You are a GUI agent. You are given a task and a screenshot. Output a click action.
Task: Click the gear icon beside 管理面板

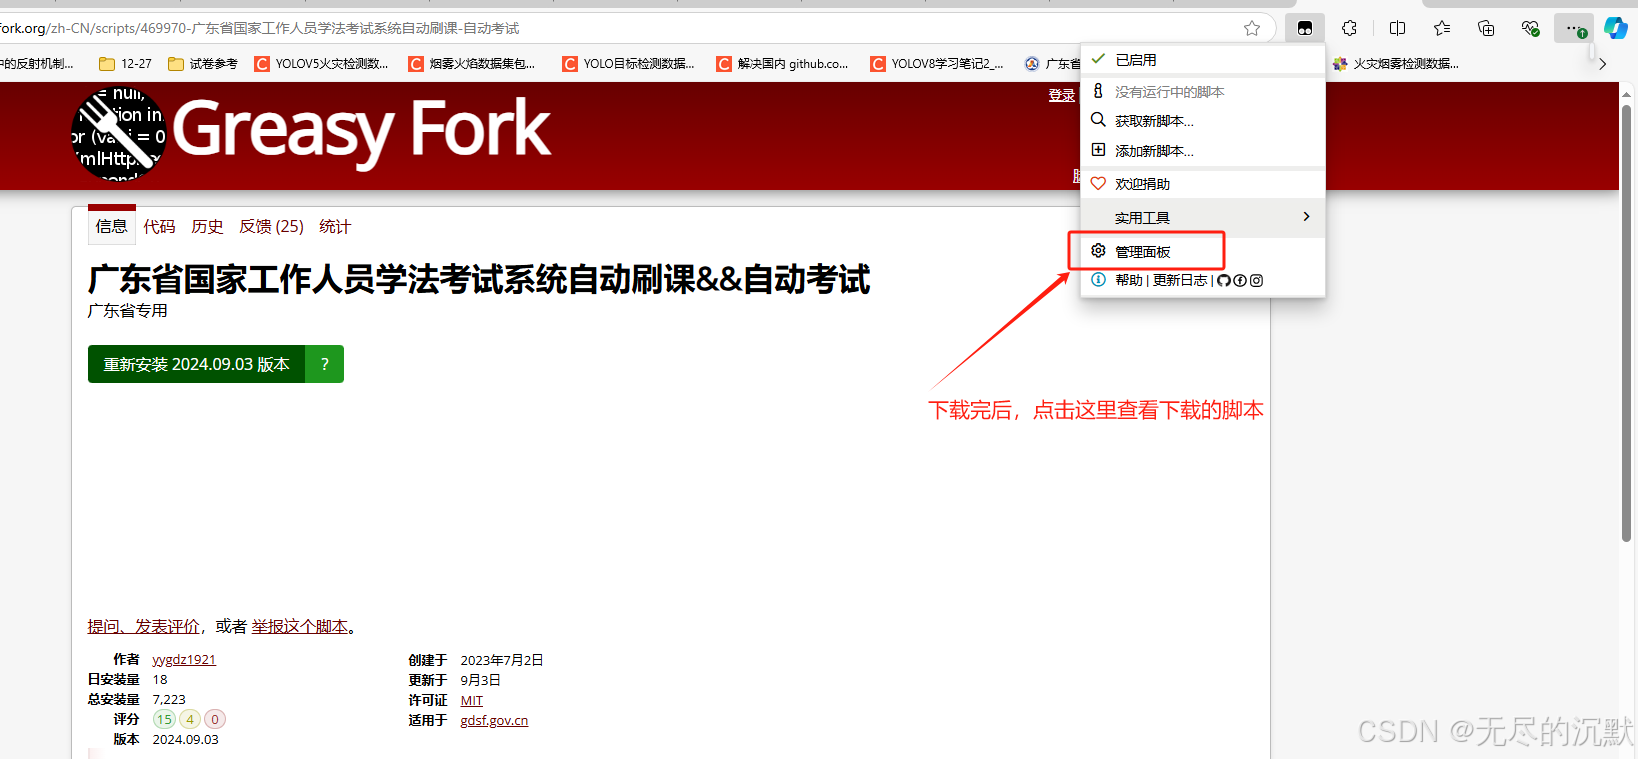[x=1098, y=250]
